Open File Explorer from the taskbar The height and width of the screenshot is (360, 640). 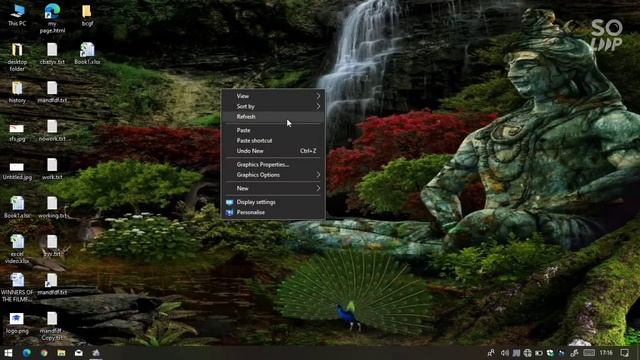click(x=61, y=353)
